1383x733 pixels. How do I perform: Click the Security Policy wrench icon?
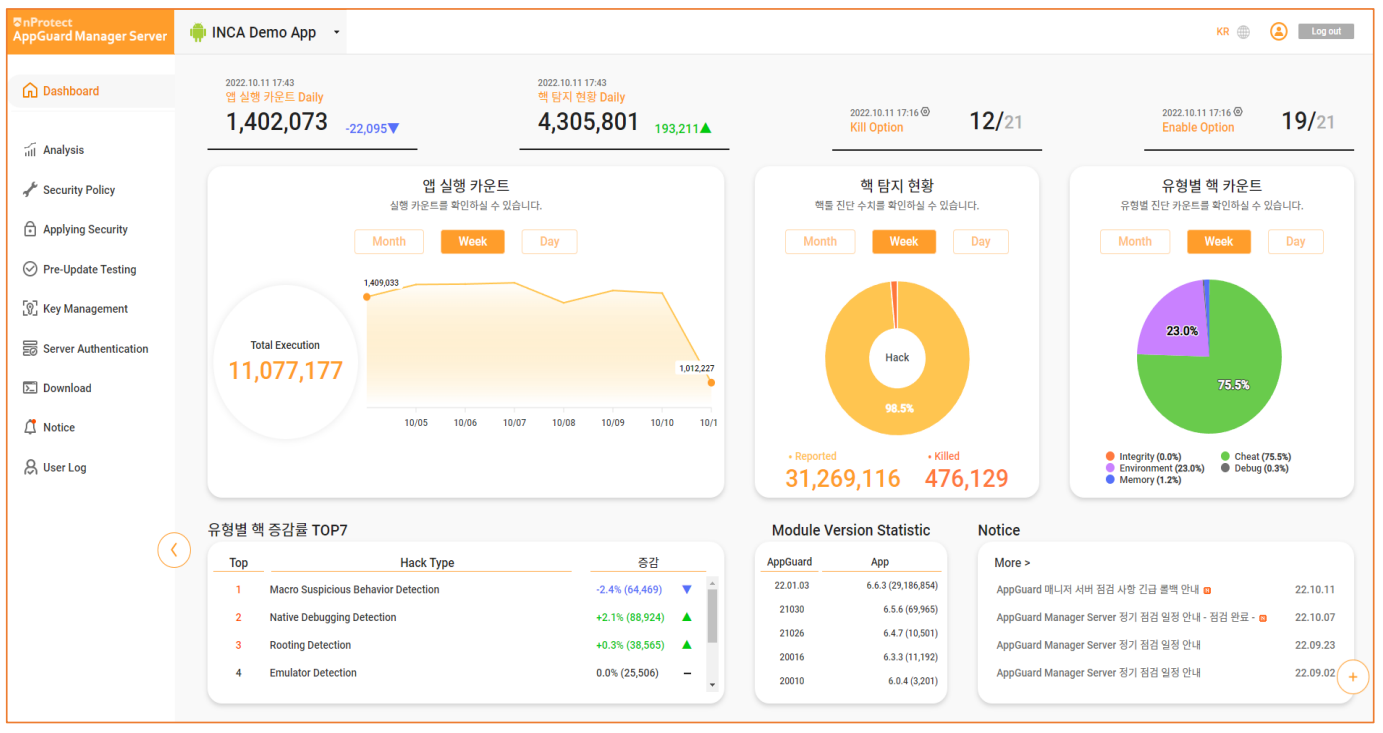coord(30,190)
